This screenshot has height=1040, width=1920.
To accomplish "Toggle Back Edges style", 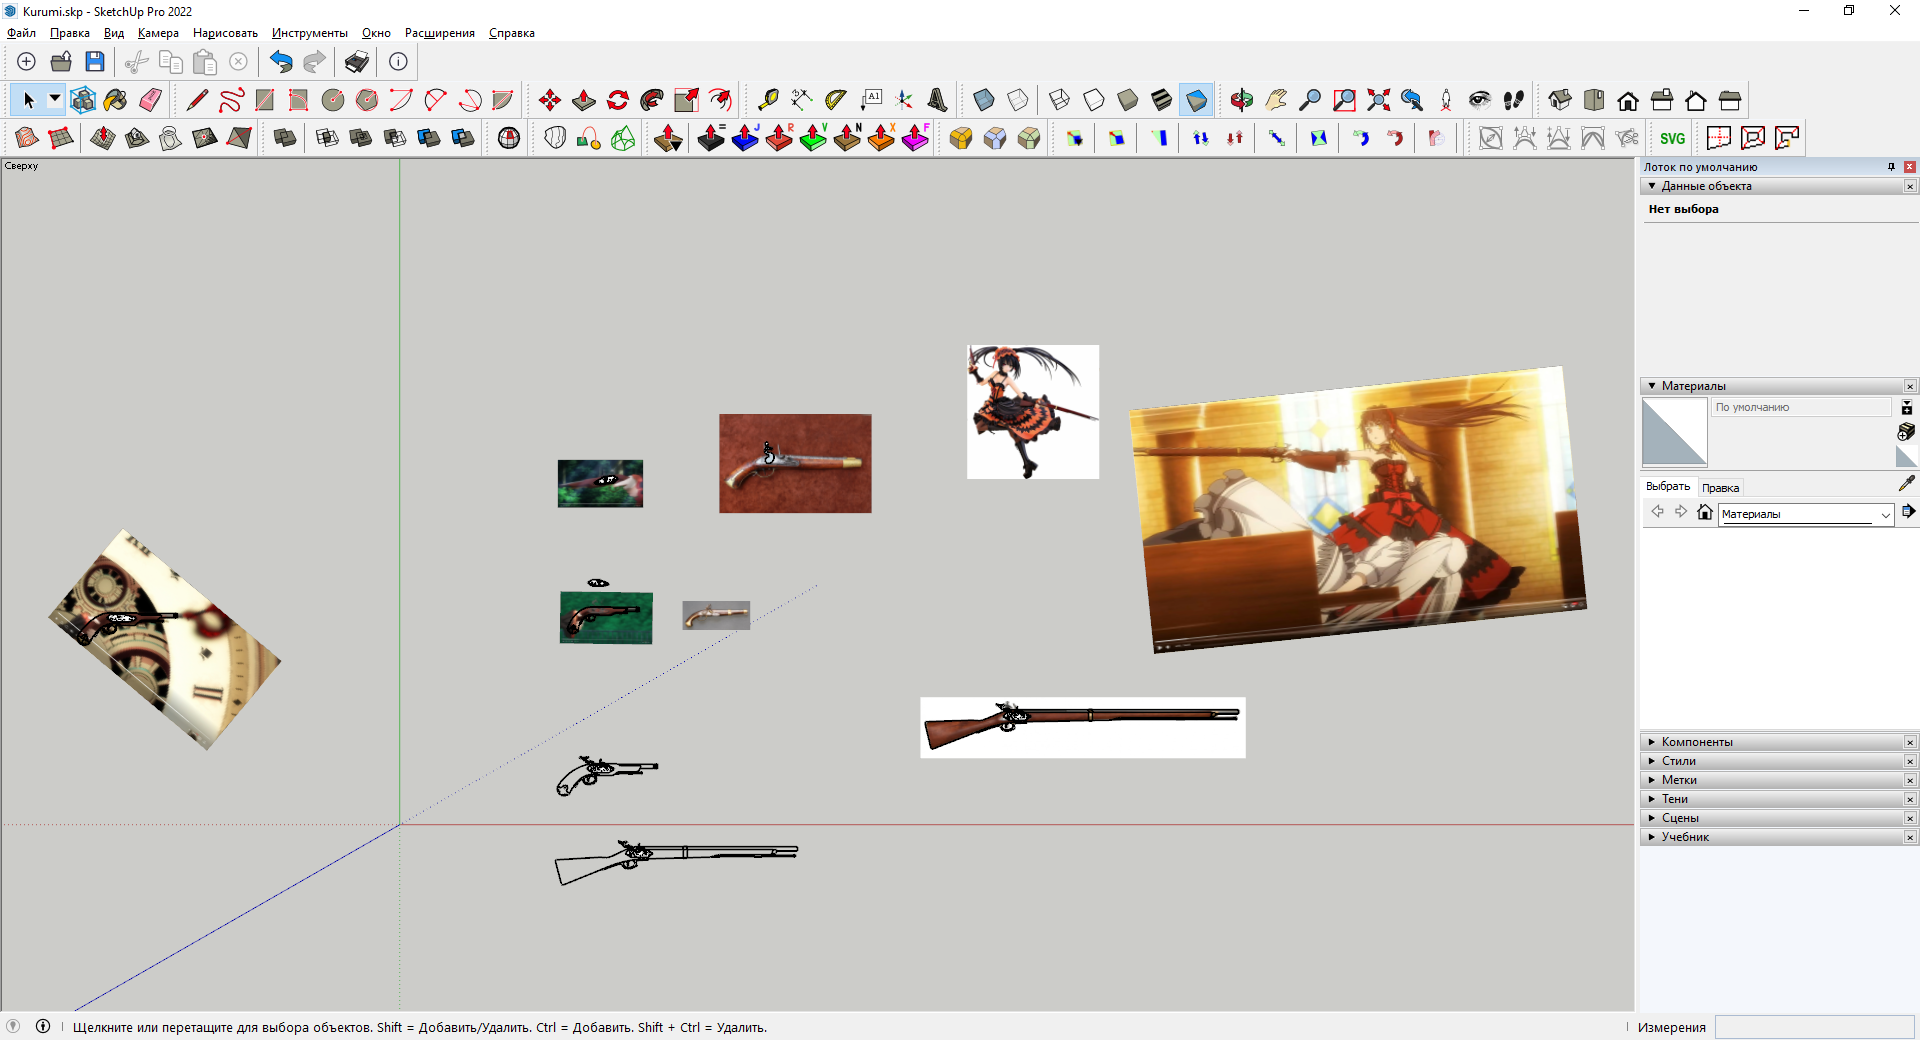I will (1018, 100).
